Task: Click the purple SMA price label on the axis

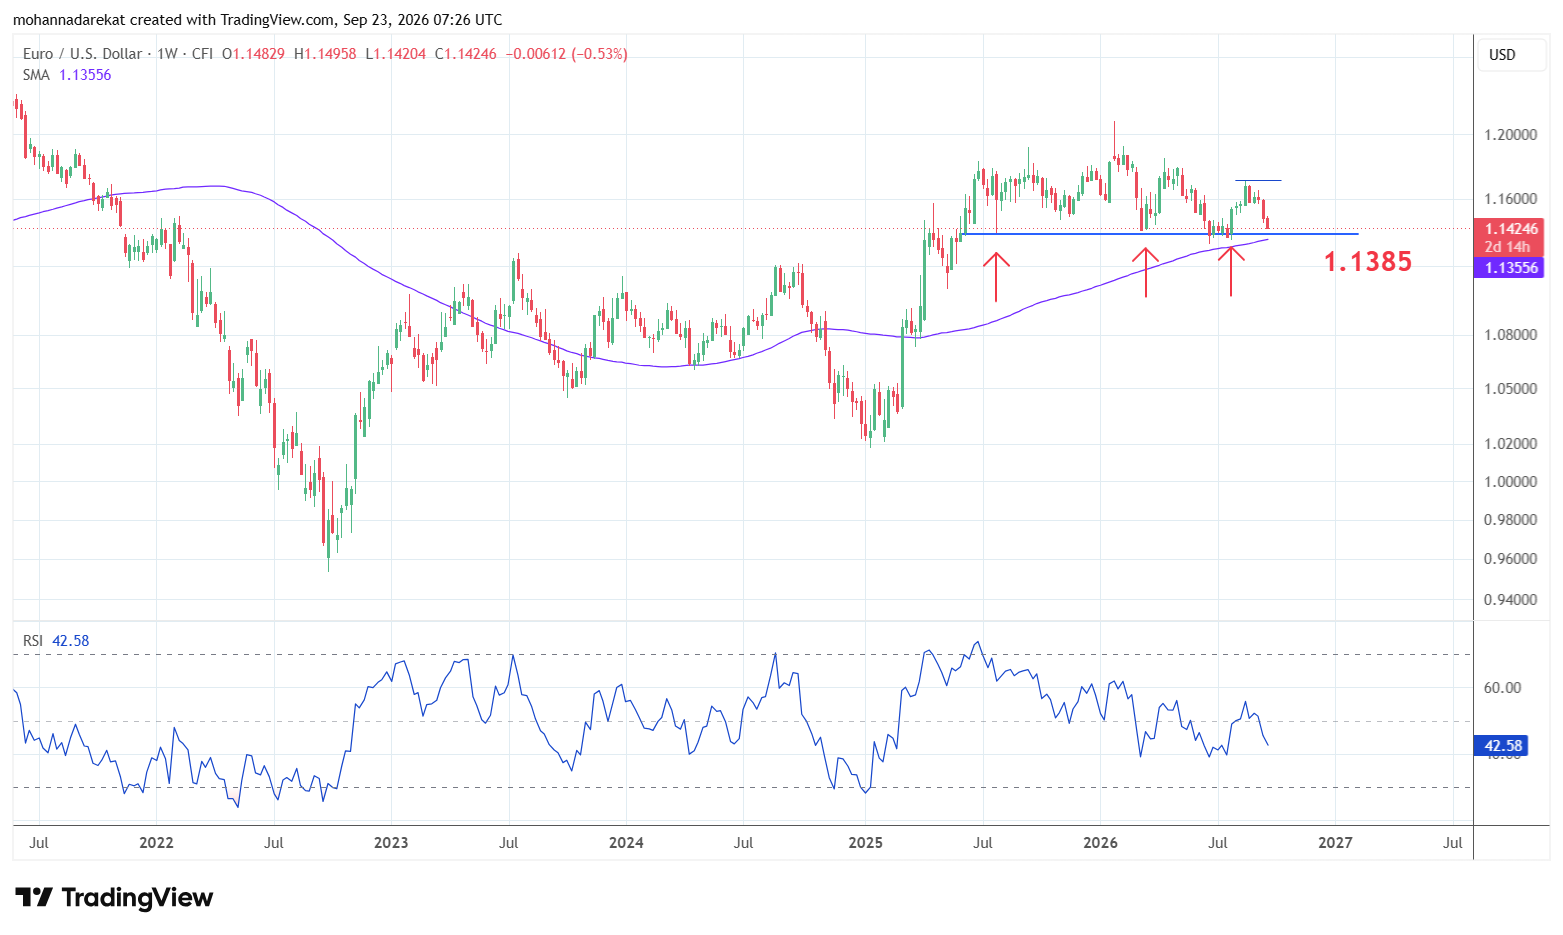Action: point(1510,268)
